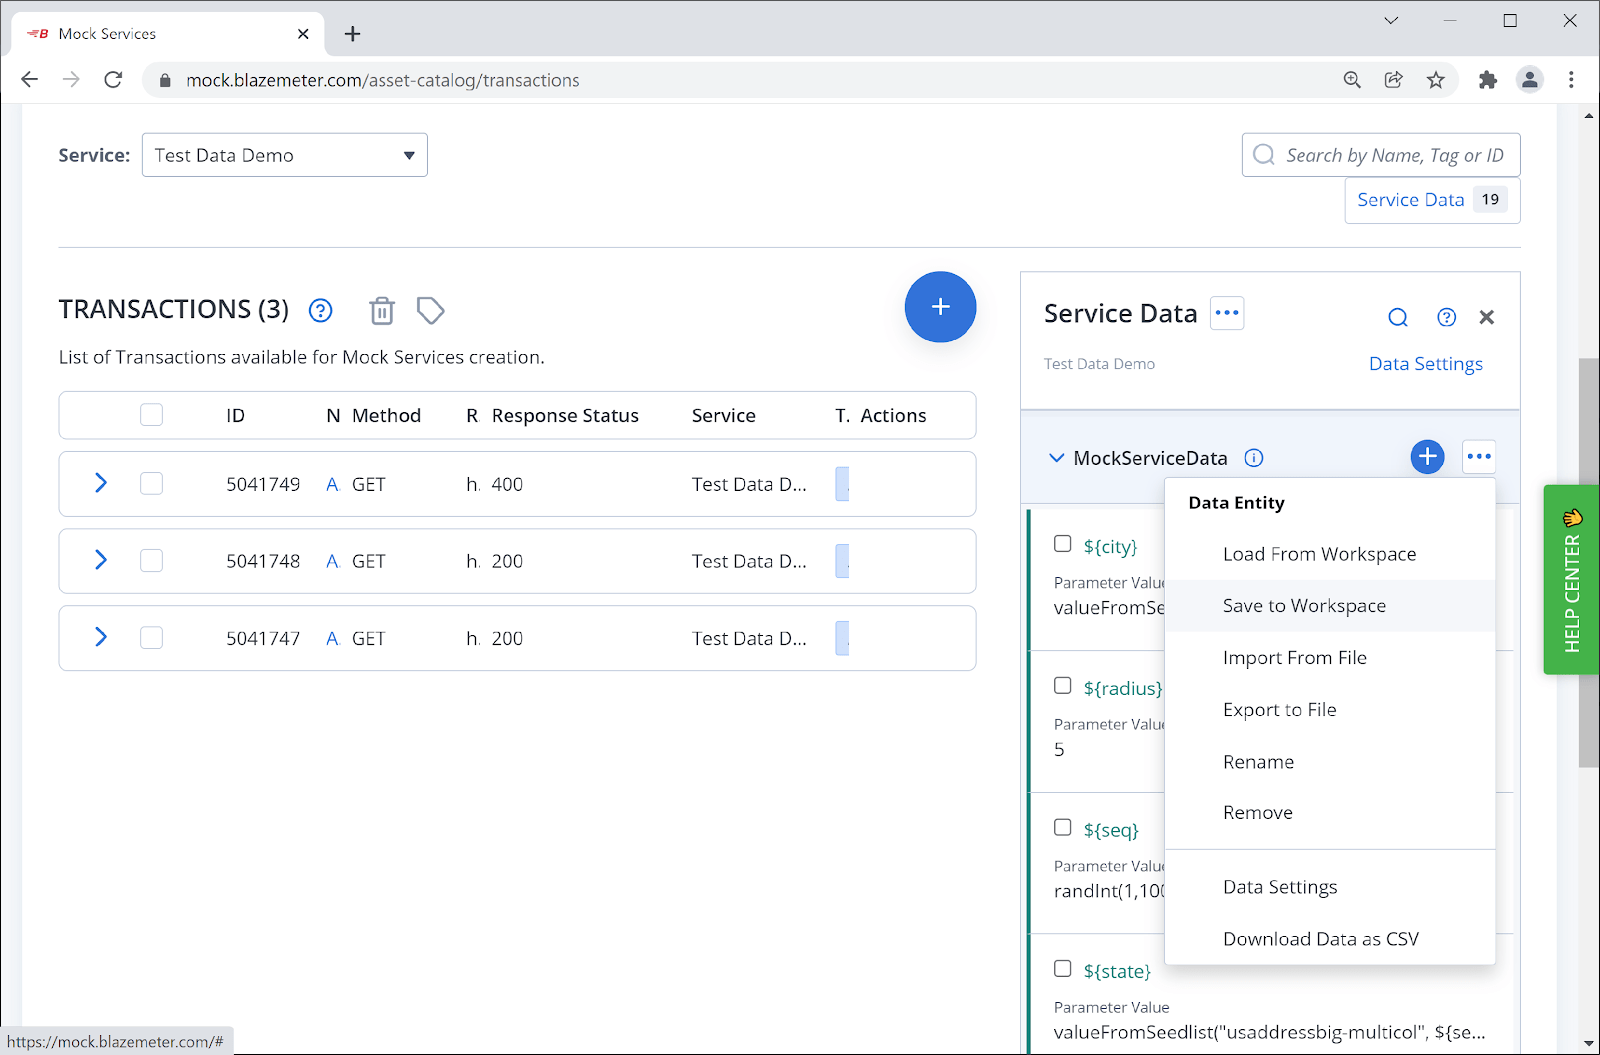Click the tag icon beside Transactions heading
The height and width of the screenshot is (1055, 1600).
430,311
